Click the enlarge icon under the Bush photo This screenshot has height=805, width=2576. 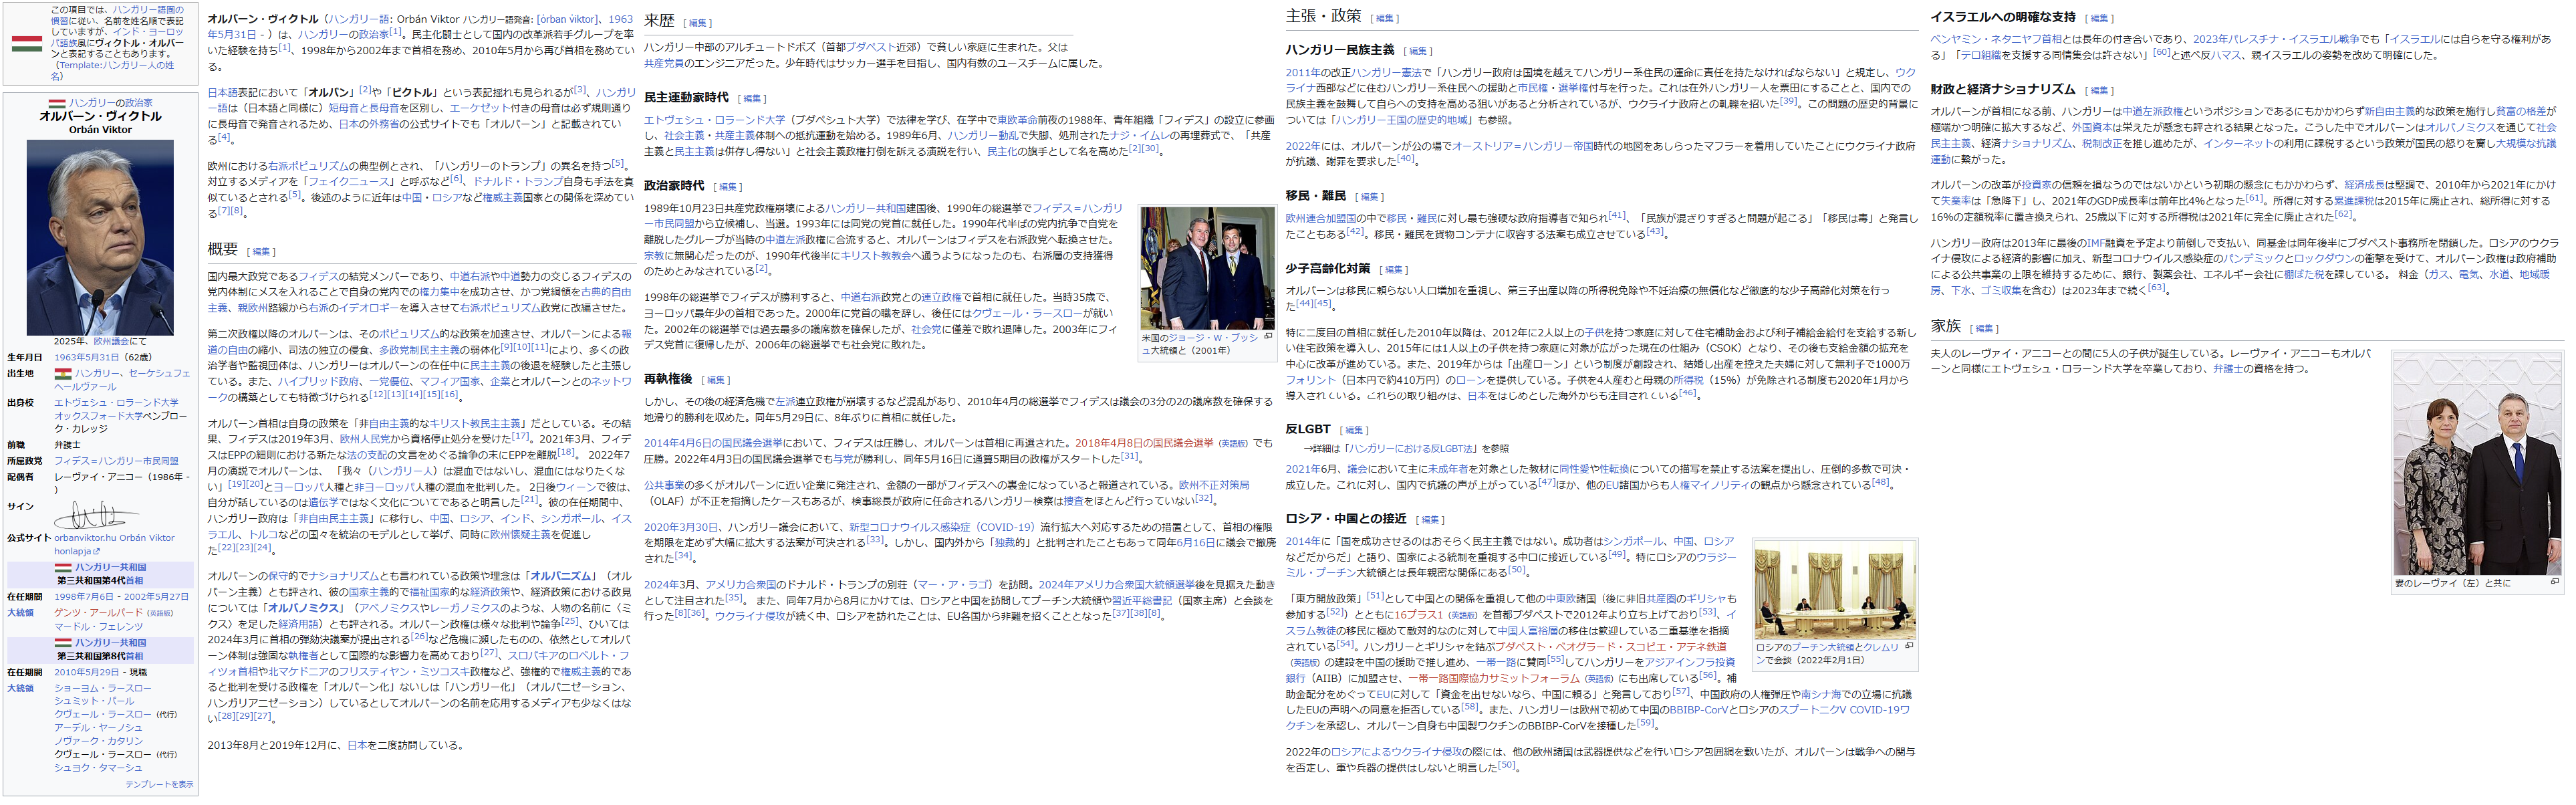[1268, 337]
